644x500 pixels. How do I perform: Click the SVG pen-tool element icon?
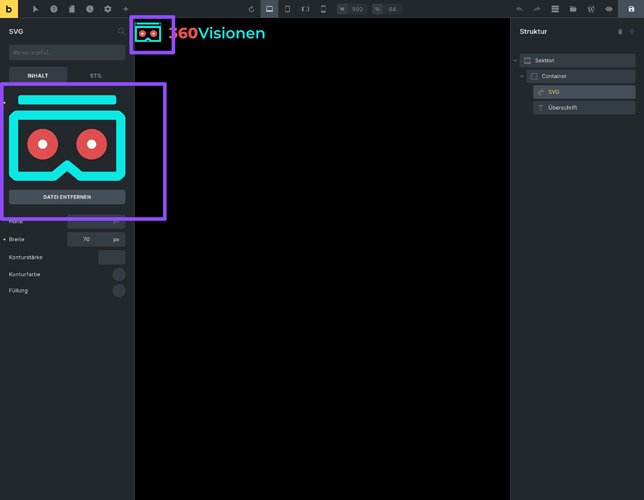(x=540, y=92)
